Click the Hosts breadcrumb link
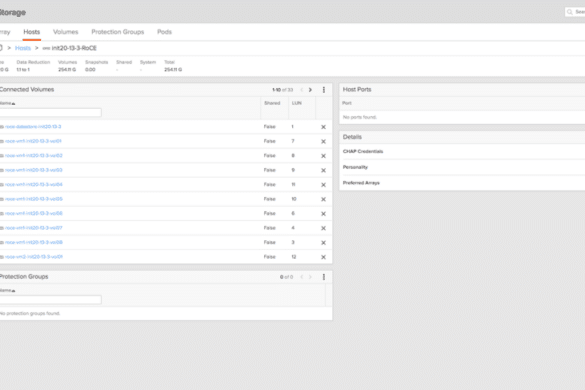 tap(23, 48)
